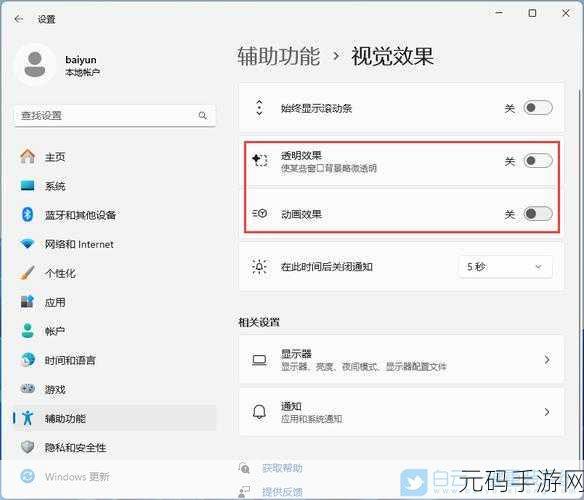The image size is (584, 500).
Task: Go back to 辅助功能 breadcrumb
Action: tap(279, 56)
